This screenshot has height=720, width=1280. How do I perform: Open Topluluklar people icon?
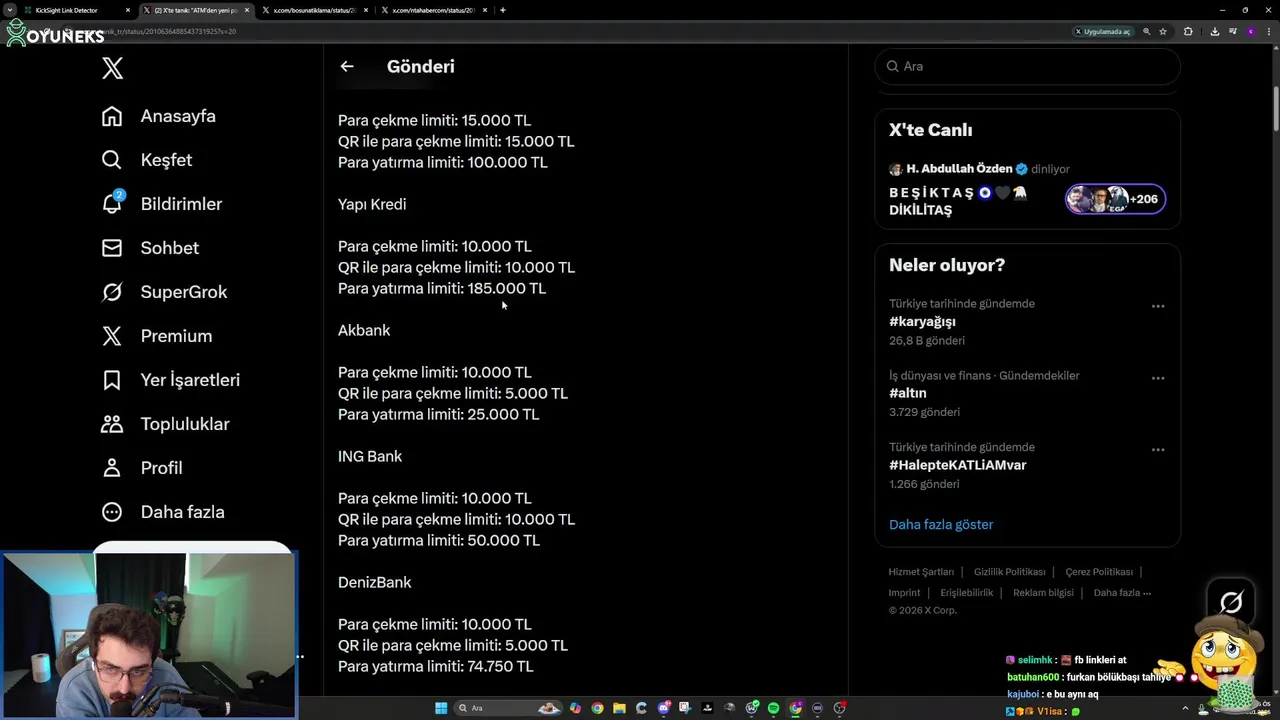point(112,424)
